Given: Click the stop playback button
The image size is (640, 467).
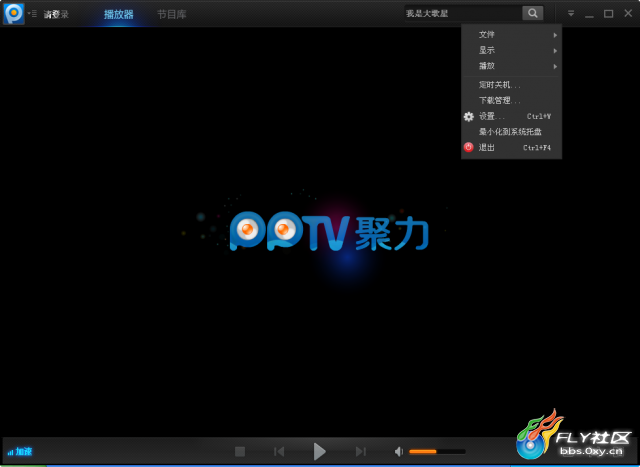Looking at the screenshot, I should click(240, 451).
